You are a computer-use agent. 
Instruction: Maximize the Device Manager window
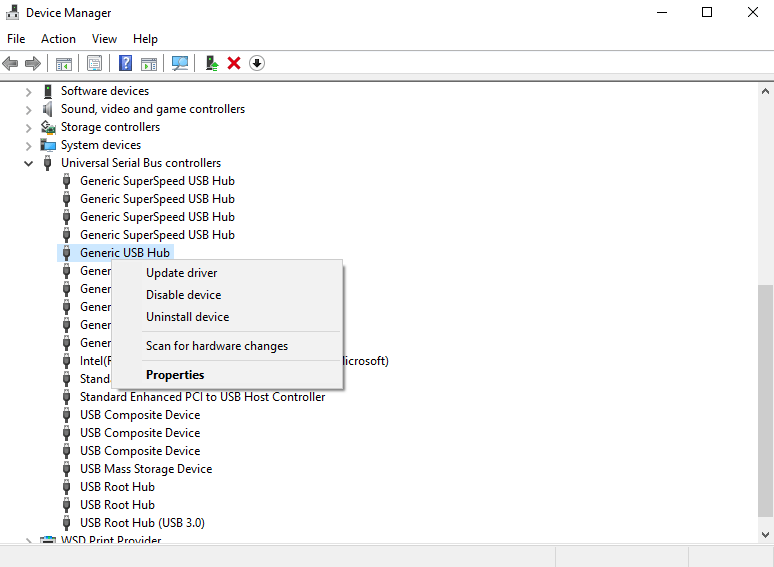(x=707, y=12)
